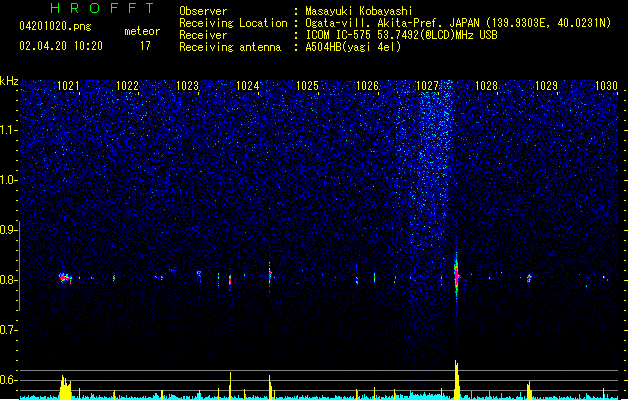
Task: Select the file name 04201020.png
Action: click(55, 26)
